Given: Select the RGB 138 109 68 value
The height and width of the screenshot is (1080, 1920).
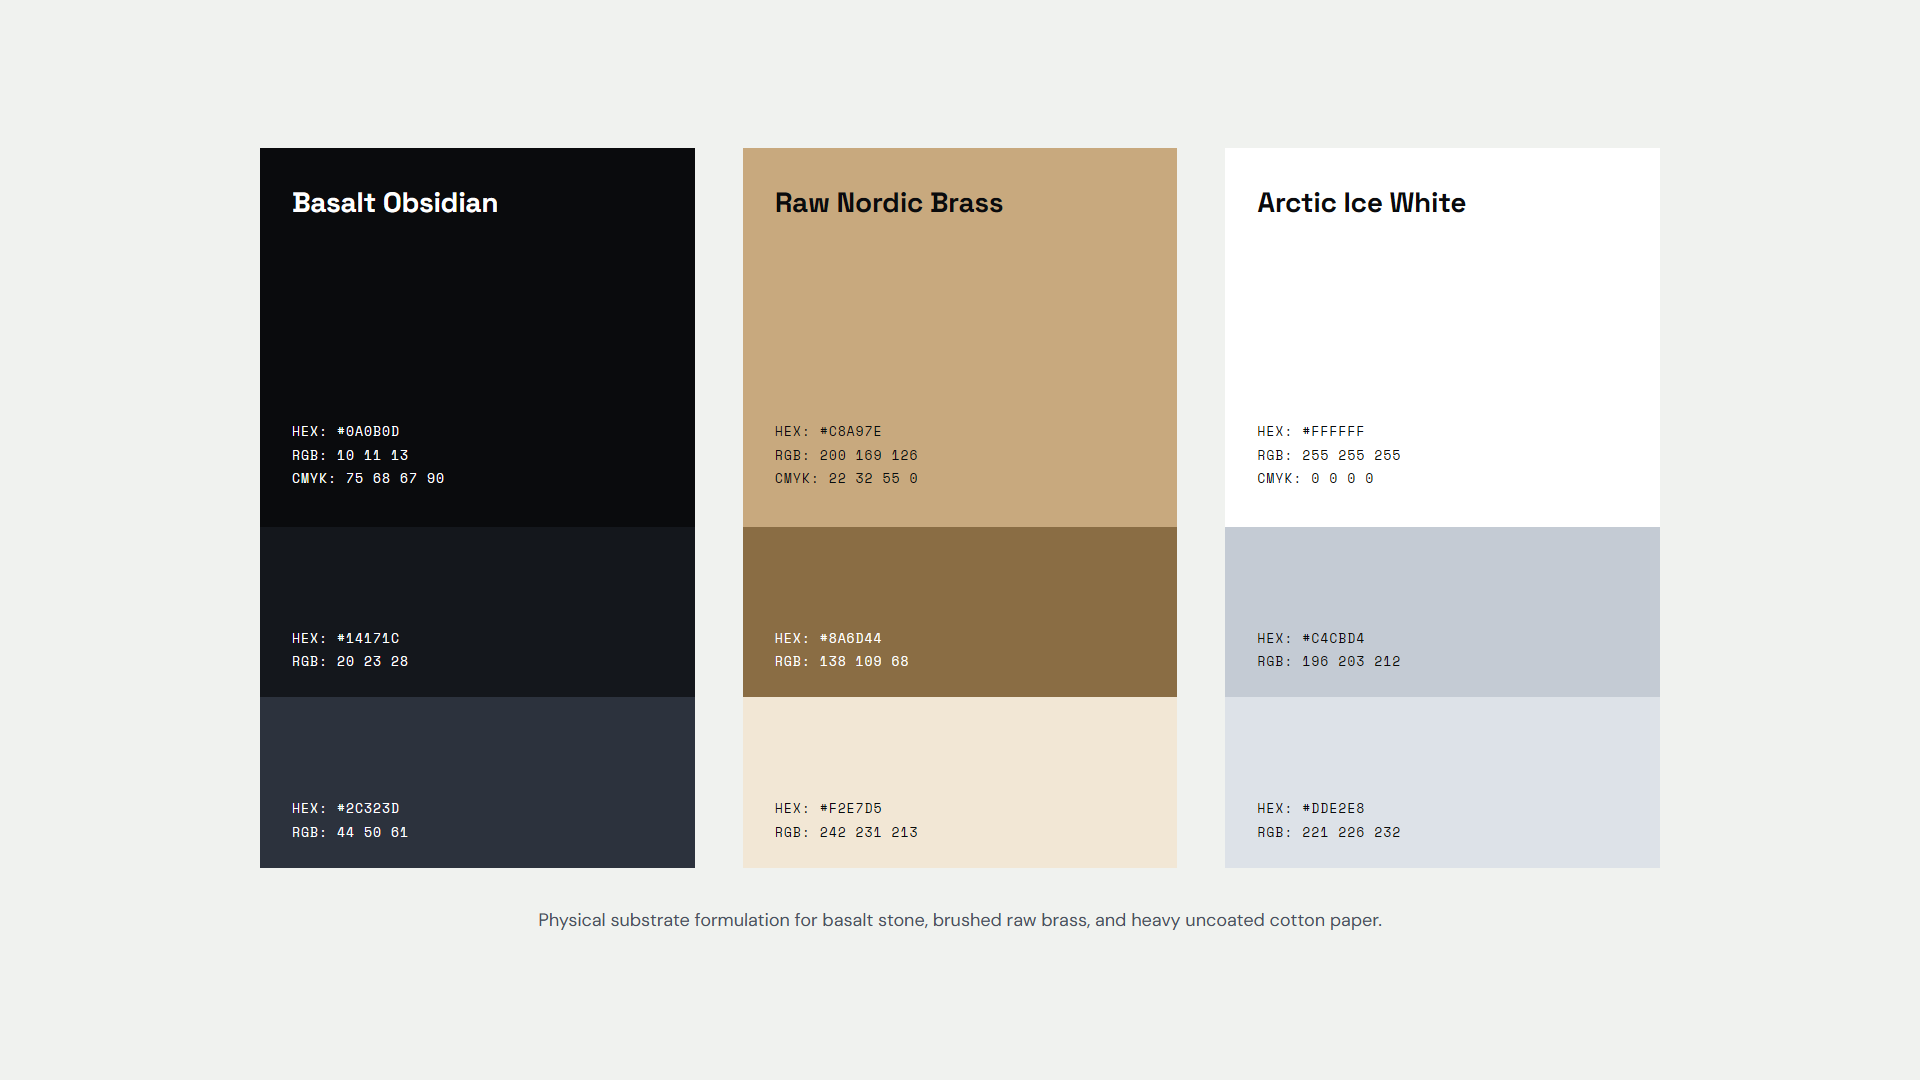Looking at the screenshot, I should point(842,662).
